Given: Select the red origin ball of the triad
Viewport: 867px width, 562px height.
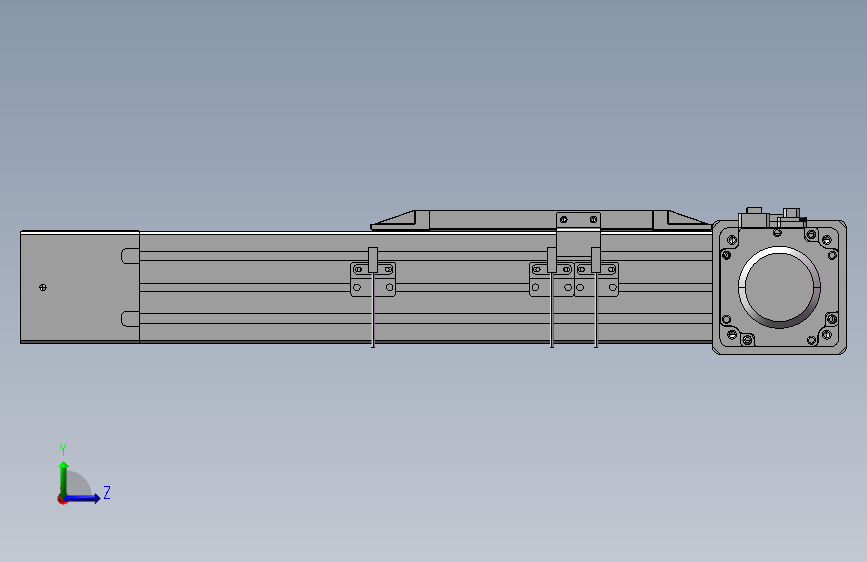Looking at the screenshot, I should coord(62,499).
